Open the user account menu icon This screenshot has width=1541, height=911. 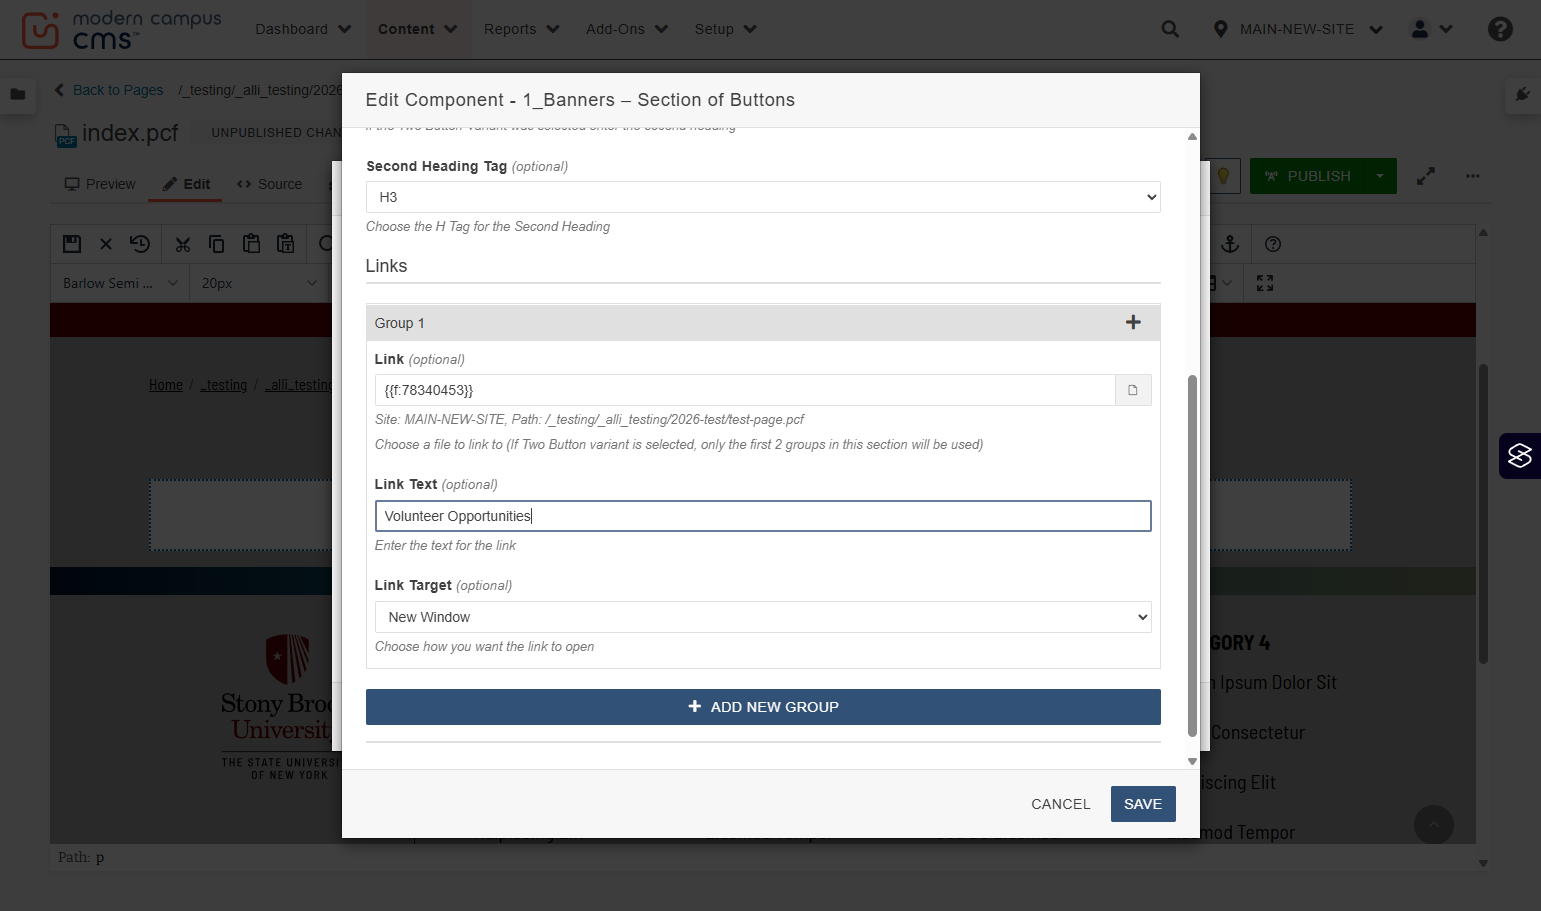pos(1431,29)
